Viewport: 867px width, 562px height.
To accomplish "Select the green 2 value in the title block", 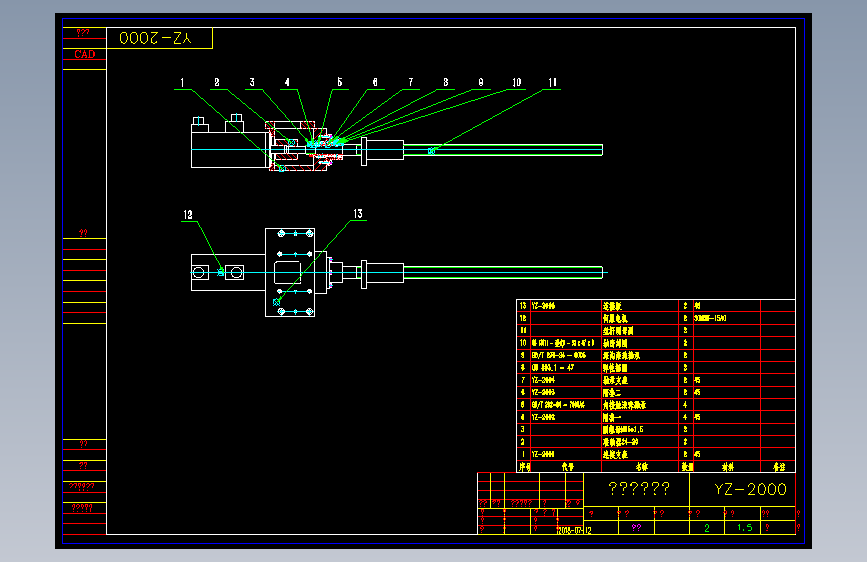I will pos(707,528).
